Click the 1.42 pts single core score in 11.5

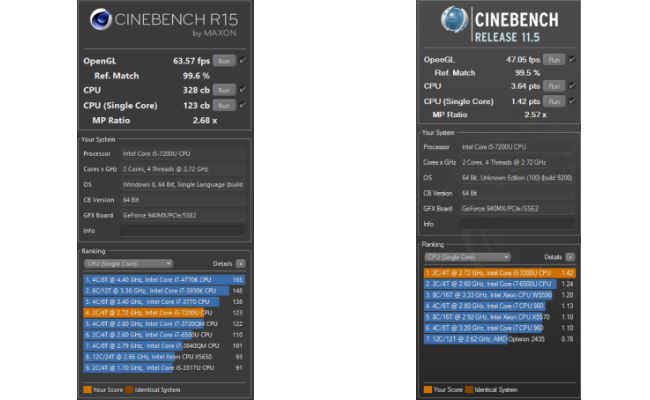coord(525,102)
